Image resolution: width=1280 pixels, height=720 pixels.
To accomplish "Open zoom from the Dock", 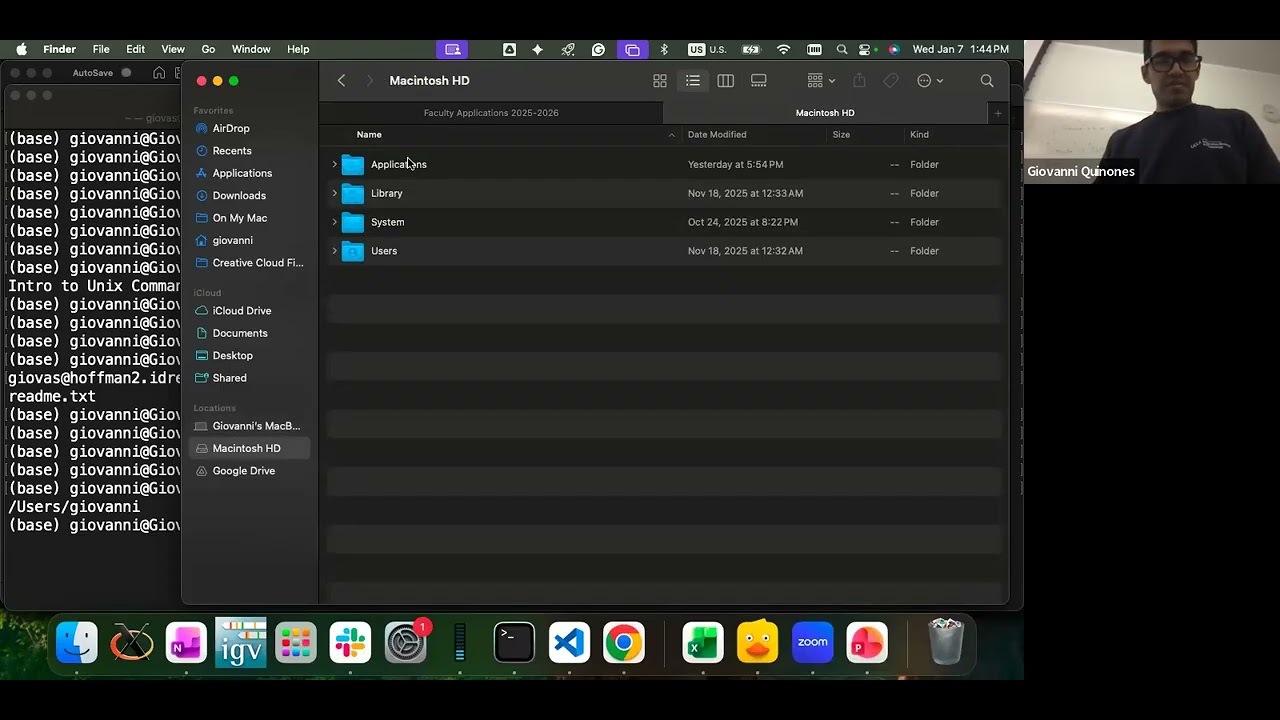I will [813, 643].
